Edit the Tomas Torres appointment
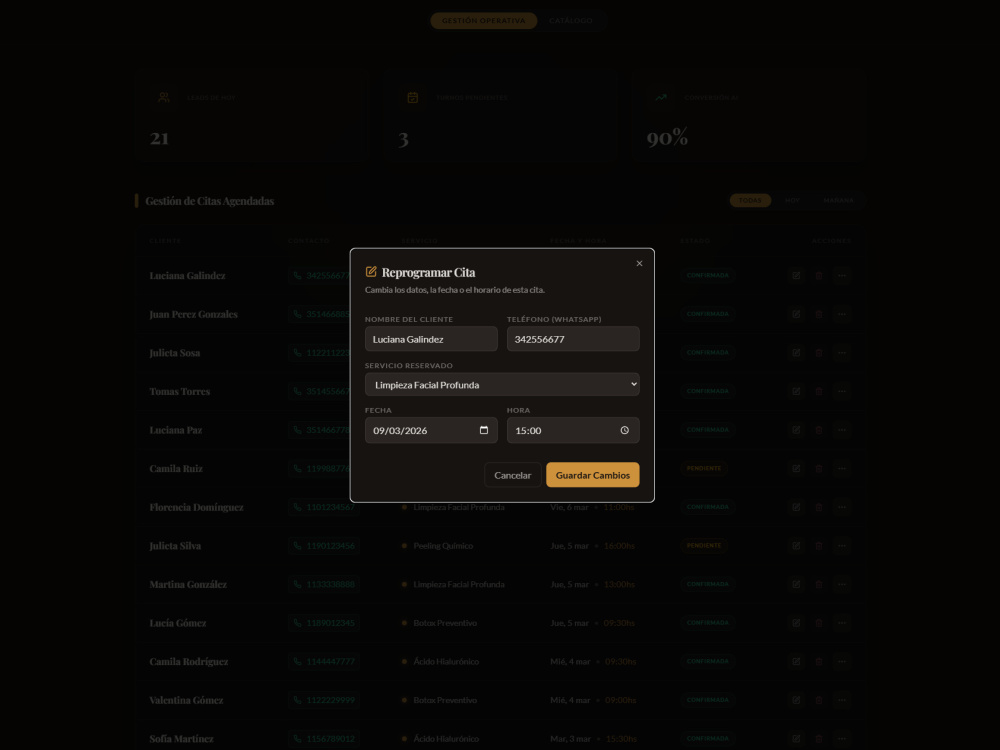This screenshot has height=750, width=1000. point(796,392)
